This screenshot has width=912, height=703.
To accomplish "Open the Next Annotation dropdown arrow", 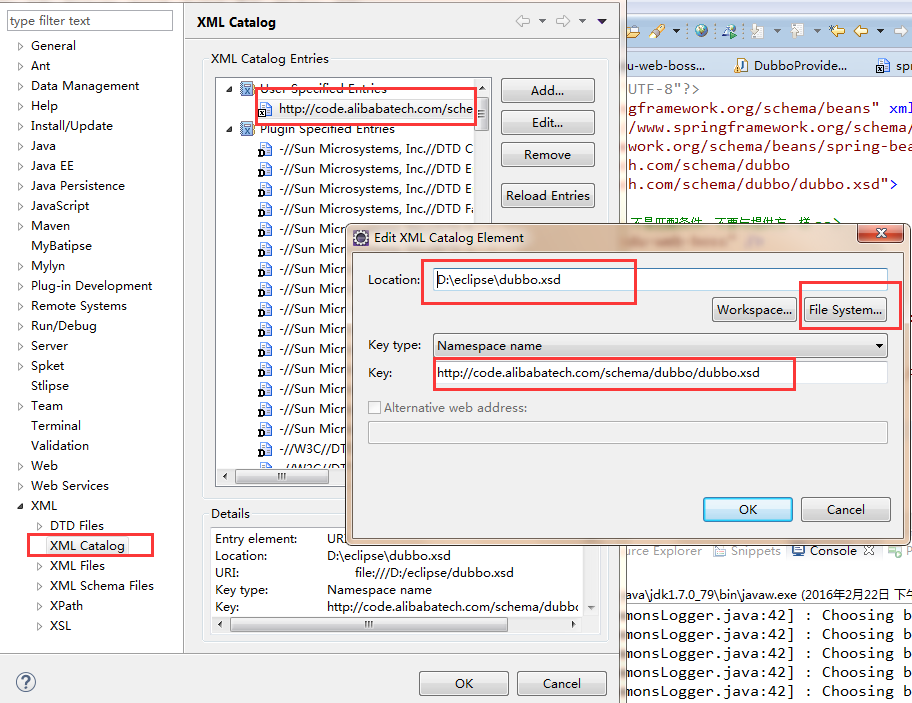I will [777, 31].
